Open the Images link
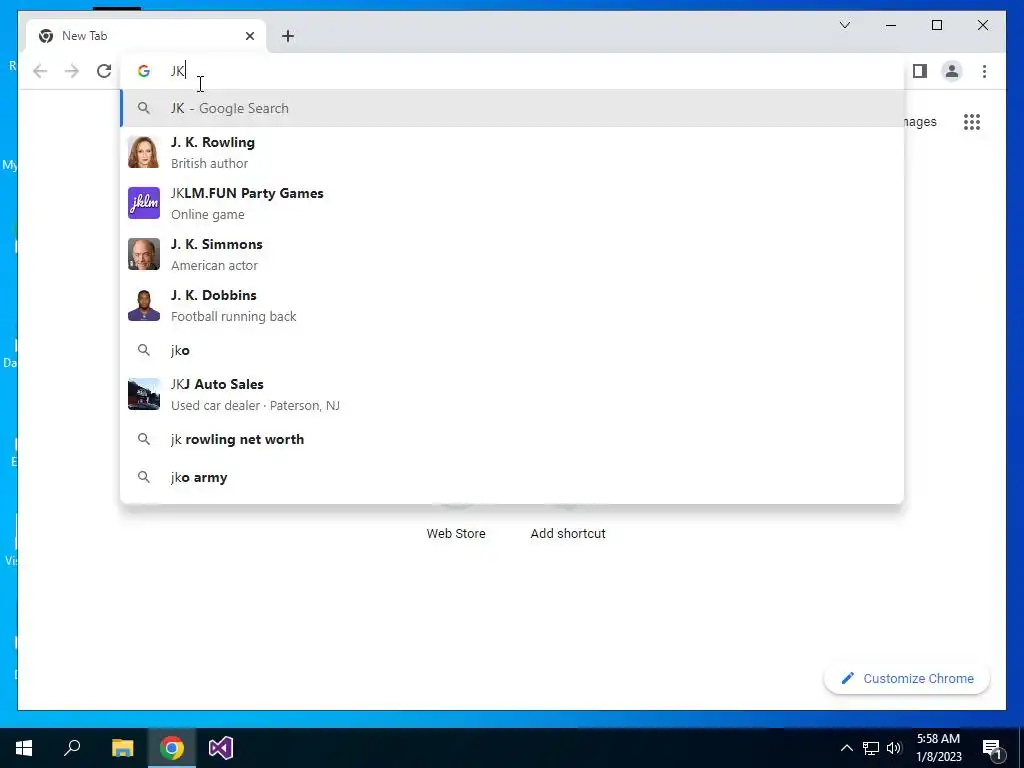This screenshot has width=1024, height=768. click(x=921, y=122)
